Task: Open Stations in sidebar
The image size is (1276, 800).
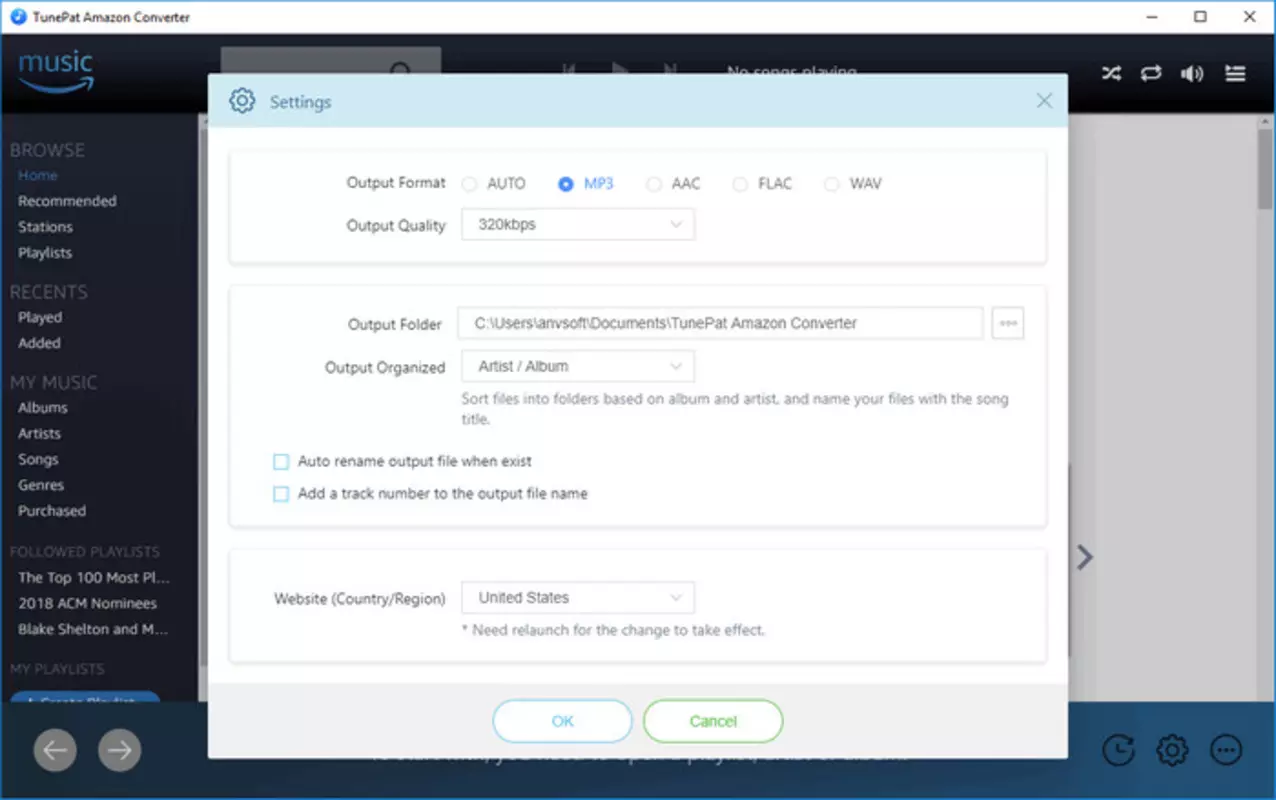Action: tap(45, 227)
